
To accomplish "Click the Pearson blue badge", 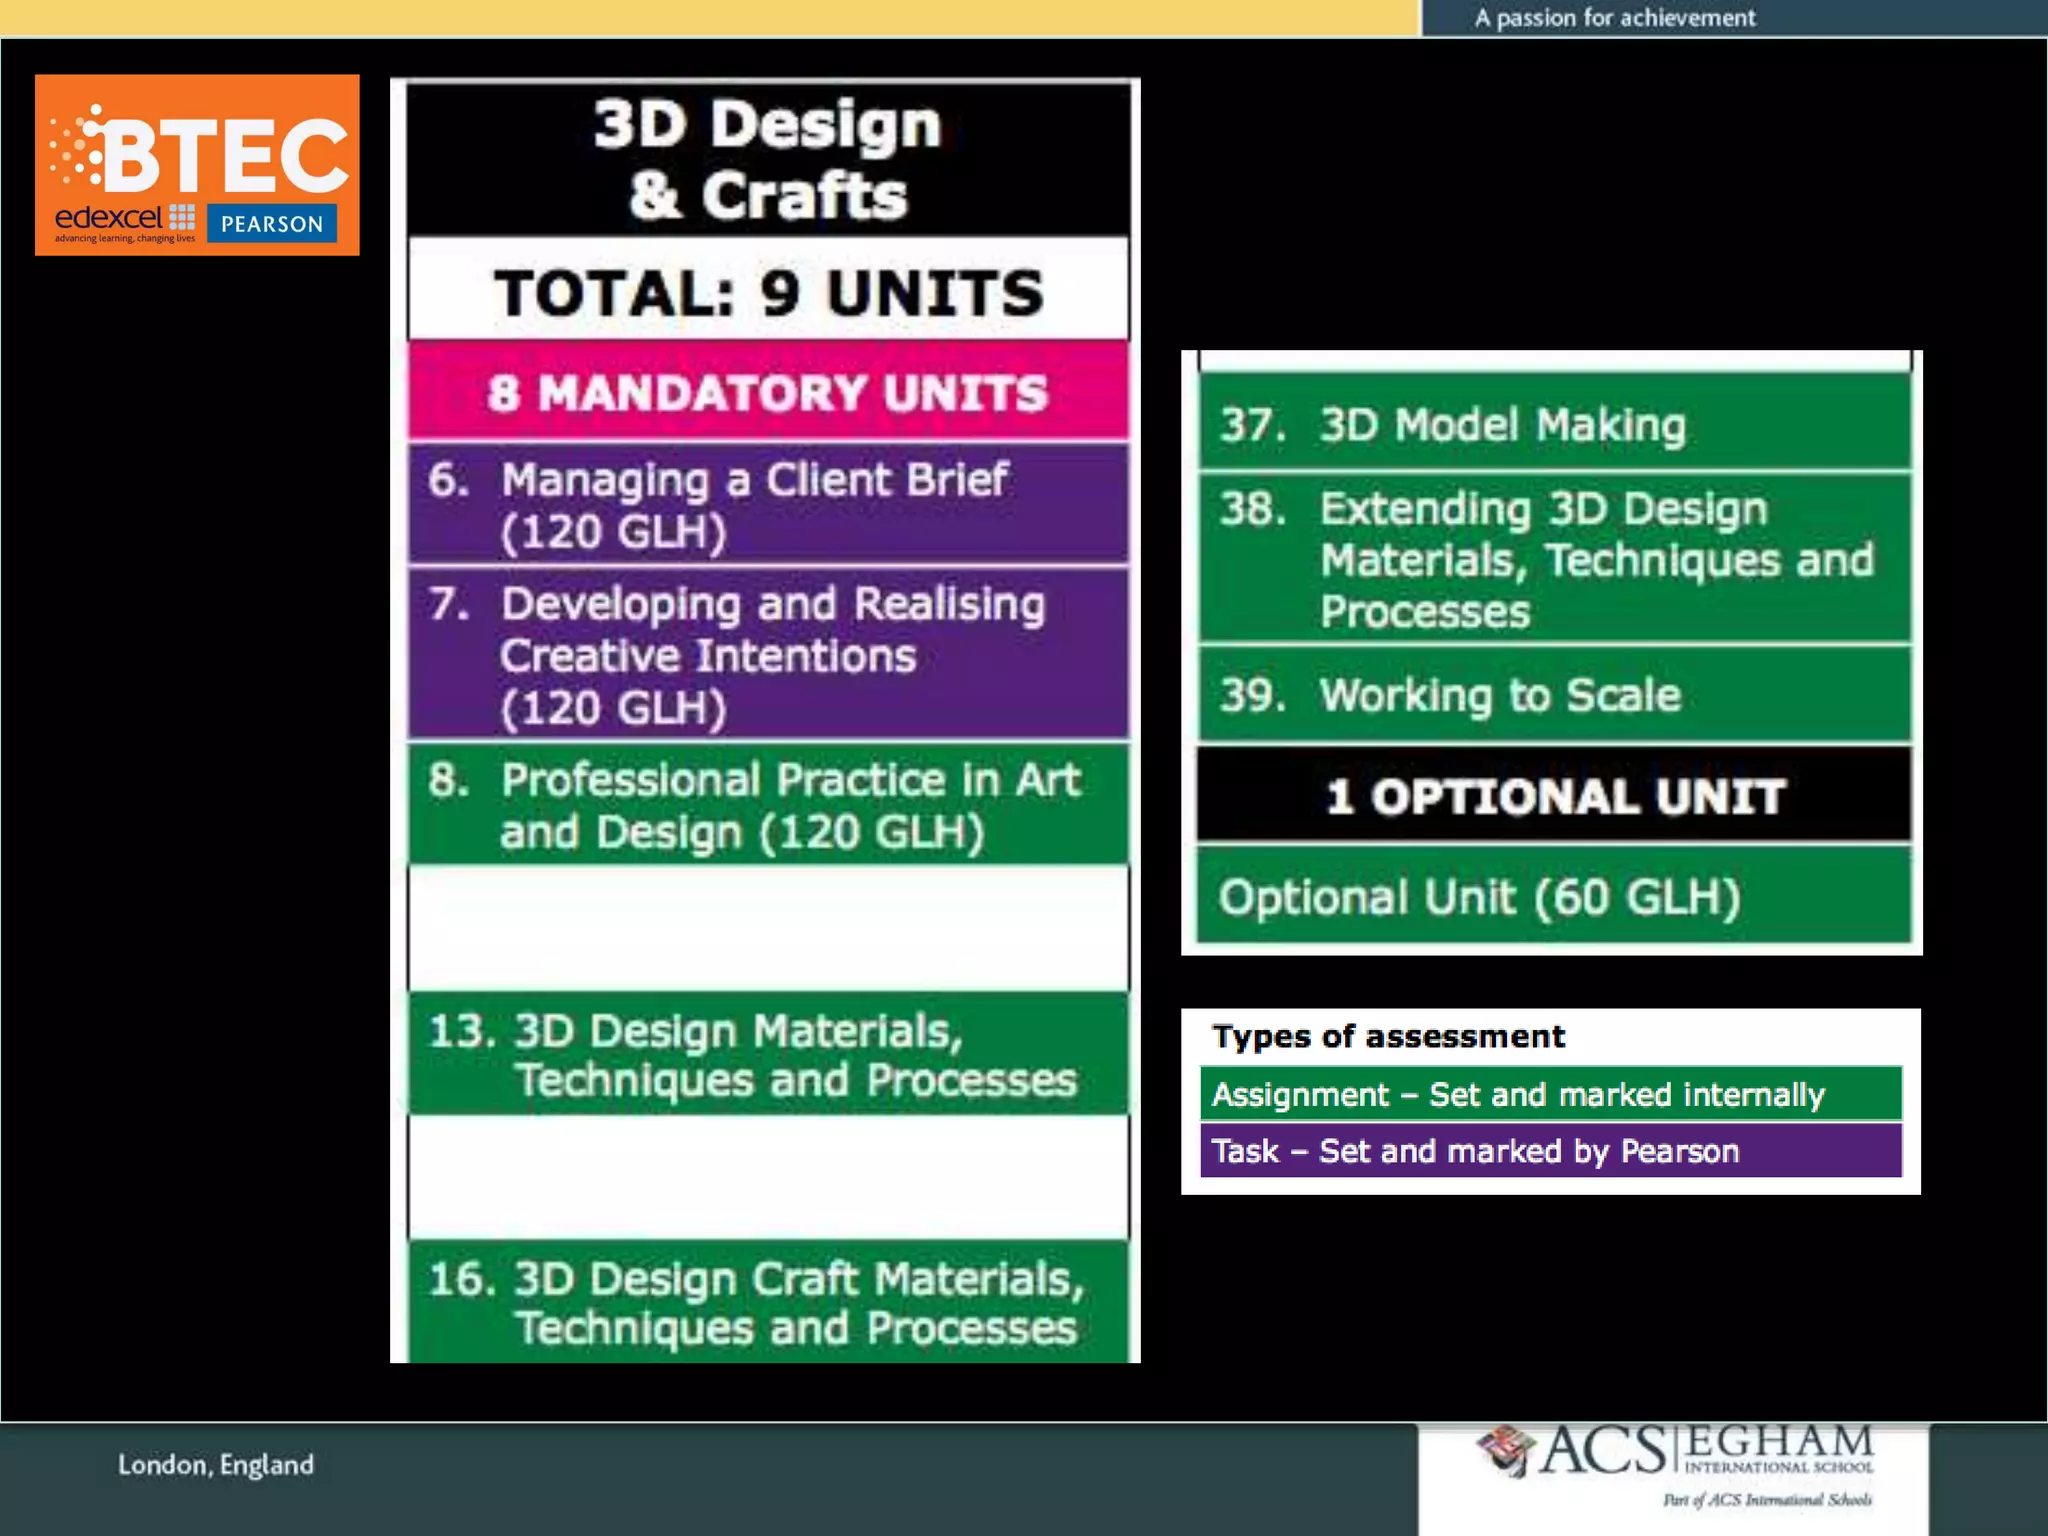I will 271,224.
